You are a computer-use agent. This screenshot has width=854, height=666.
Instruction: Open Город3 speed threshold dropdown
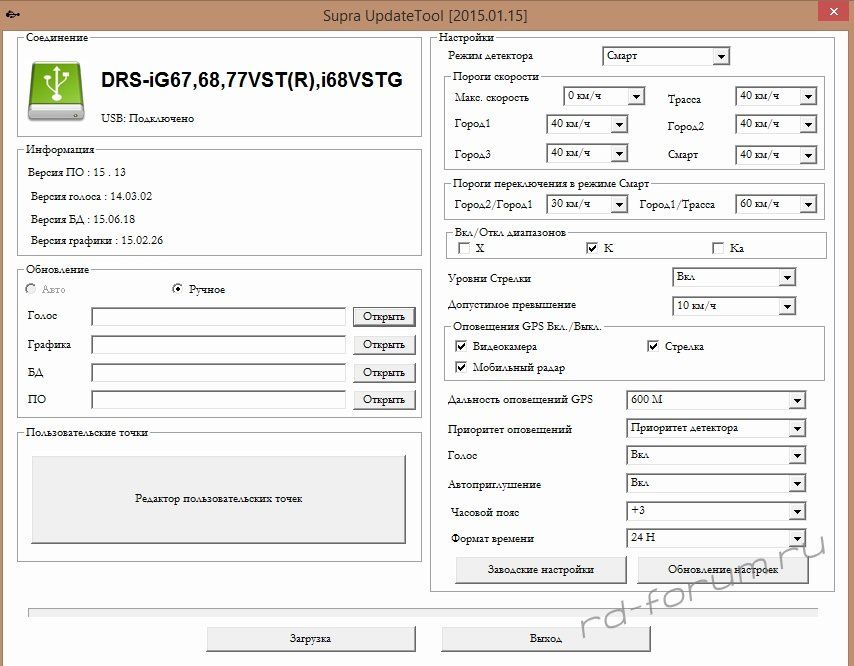pos(587,153)
